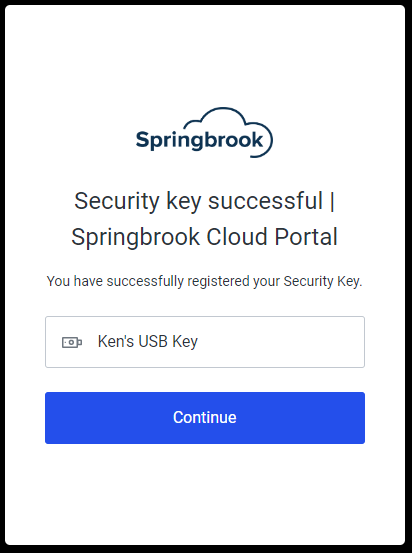Click the Springbrook Cloud Portal heading line

click(205, 237)
